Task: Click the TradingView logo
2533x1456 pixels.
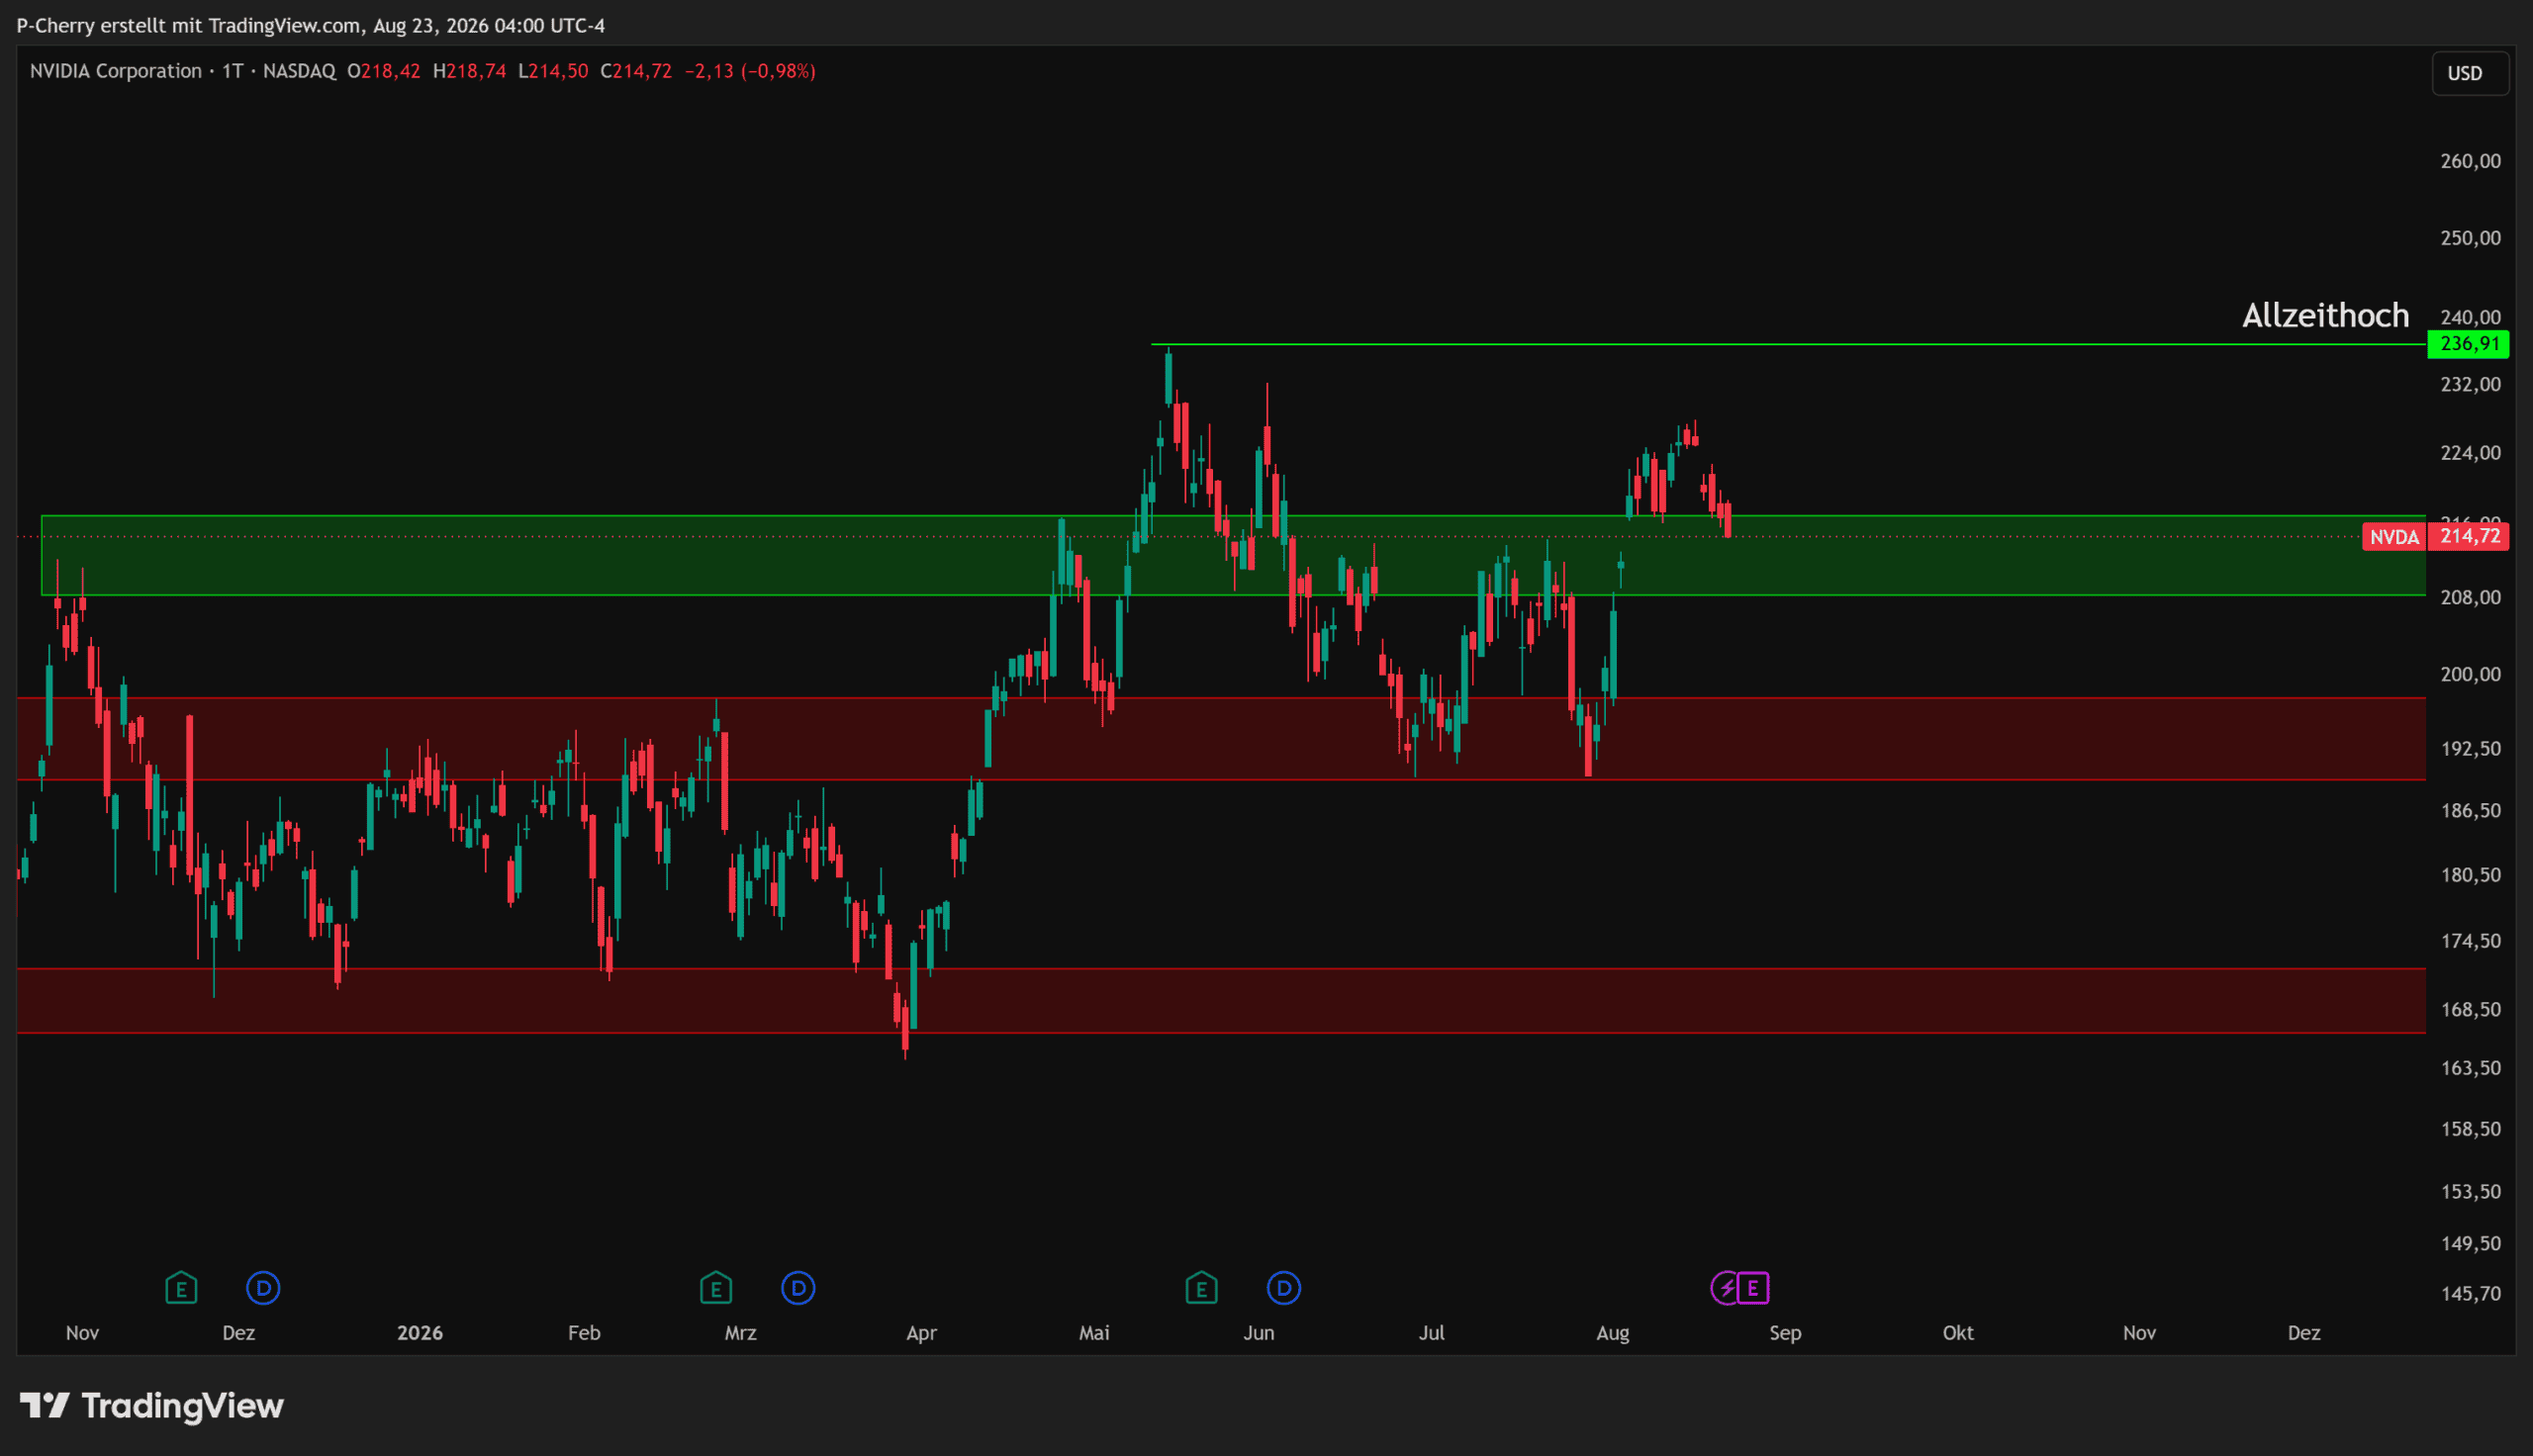Action: 152,1406
